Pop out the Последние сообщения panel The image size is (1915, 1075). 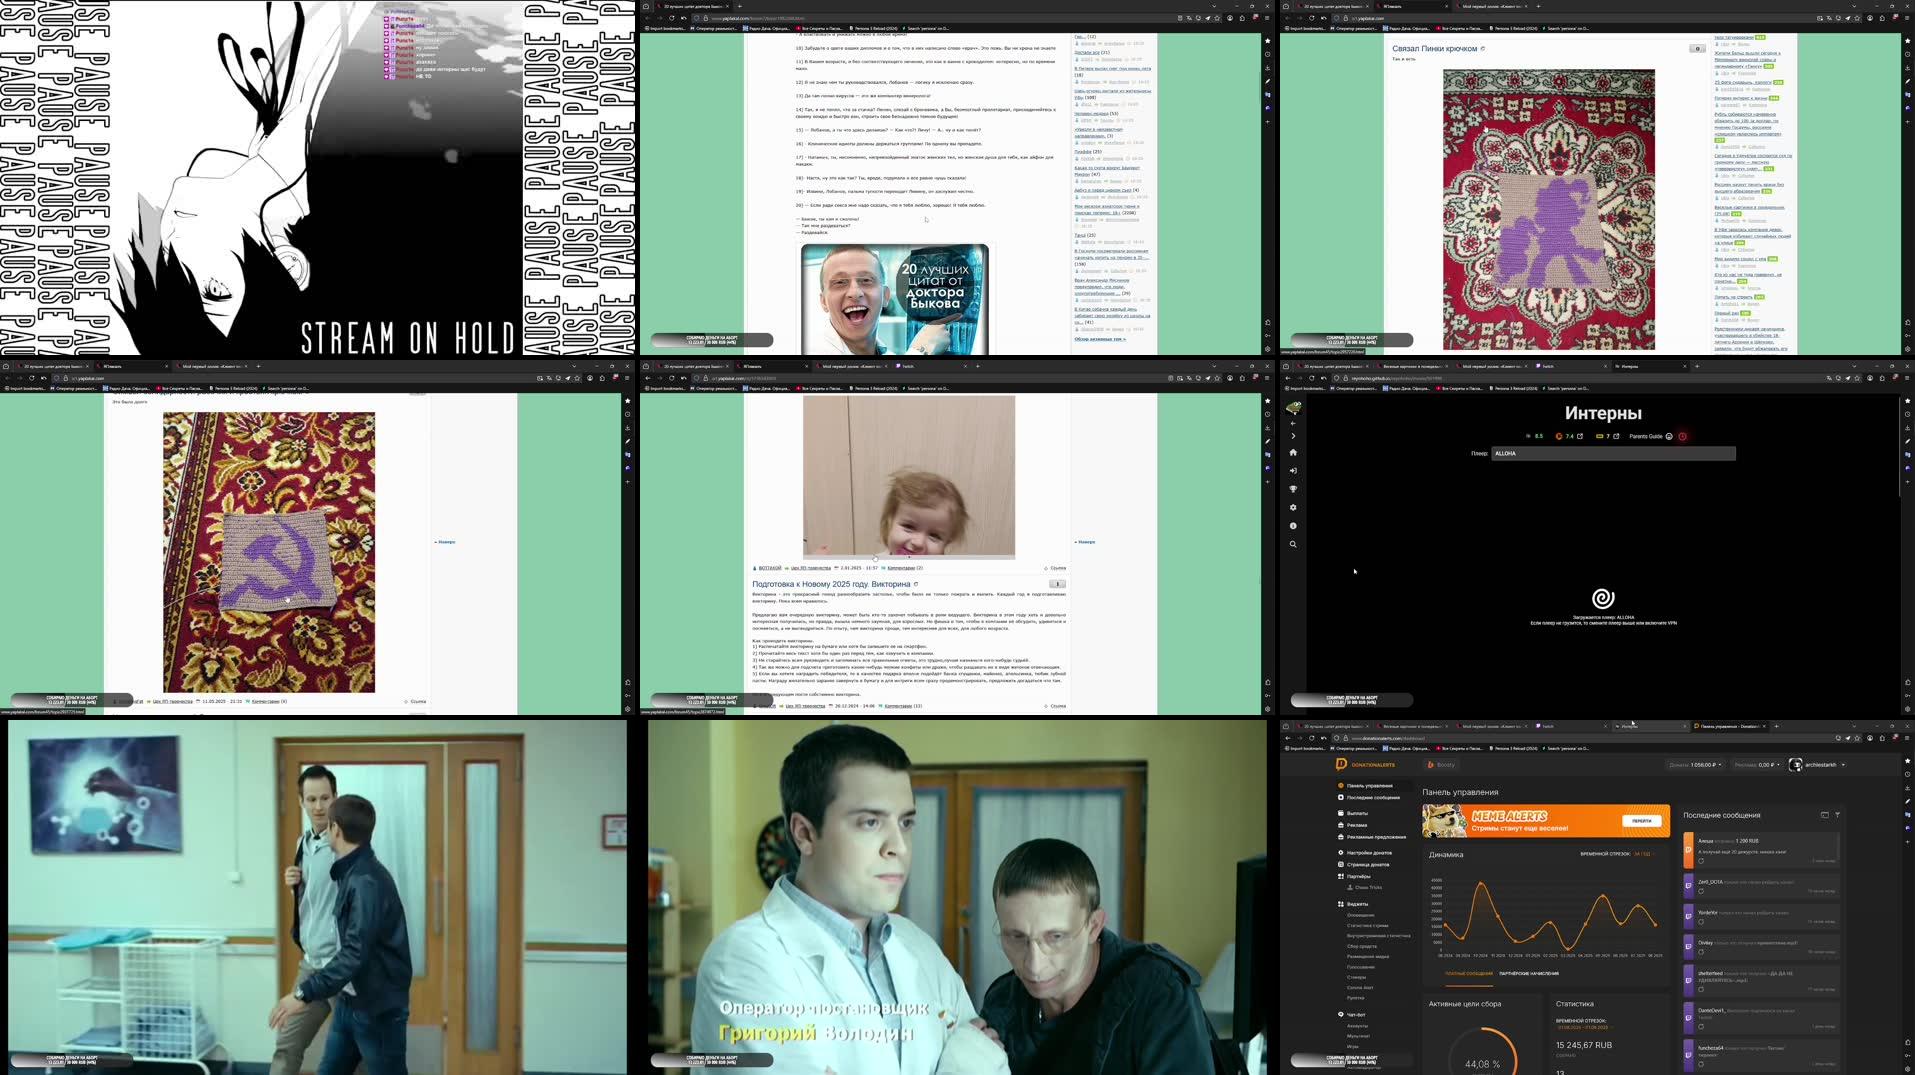[x=1824, y=815]
